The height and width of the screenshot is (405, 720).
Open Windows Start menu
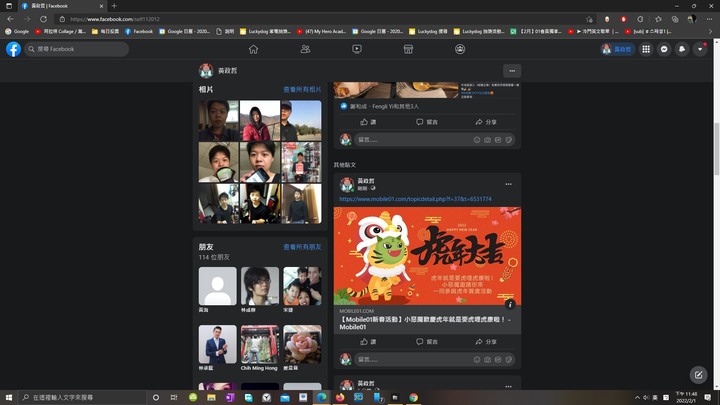[9, 397]
